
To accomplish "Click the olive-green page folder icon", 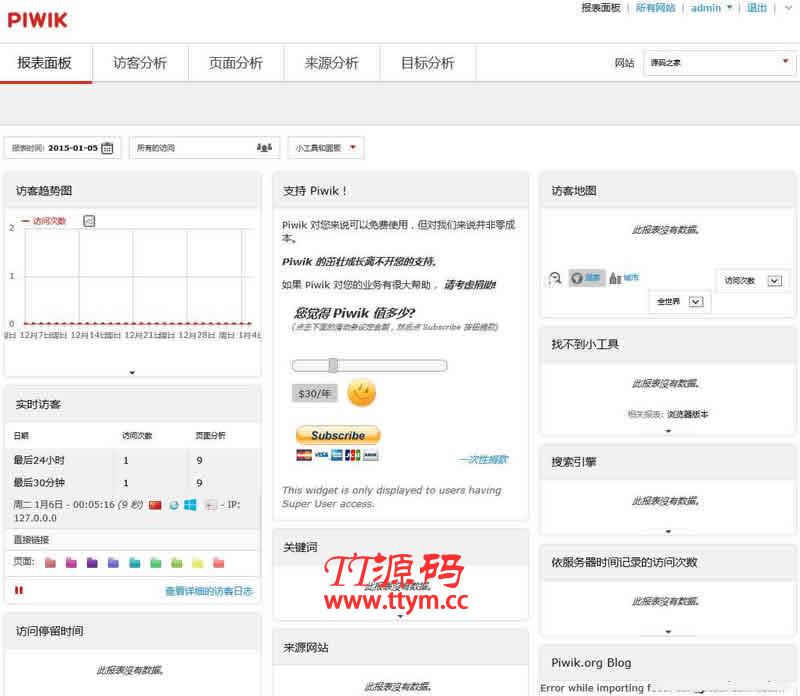I will pos(177,563).
